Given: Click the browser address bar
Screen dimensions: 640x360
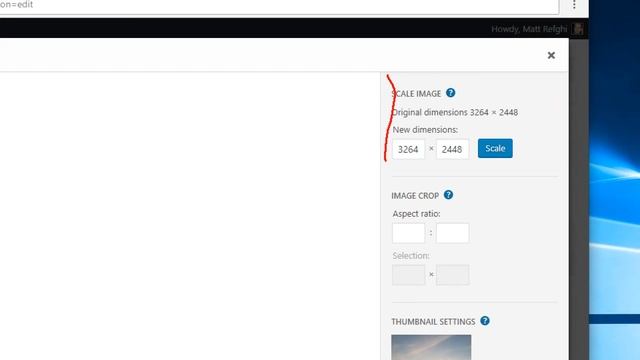Looking at the screenshot, I should (279, 6).
